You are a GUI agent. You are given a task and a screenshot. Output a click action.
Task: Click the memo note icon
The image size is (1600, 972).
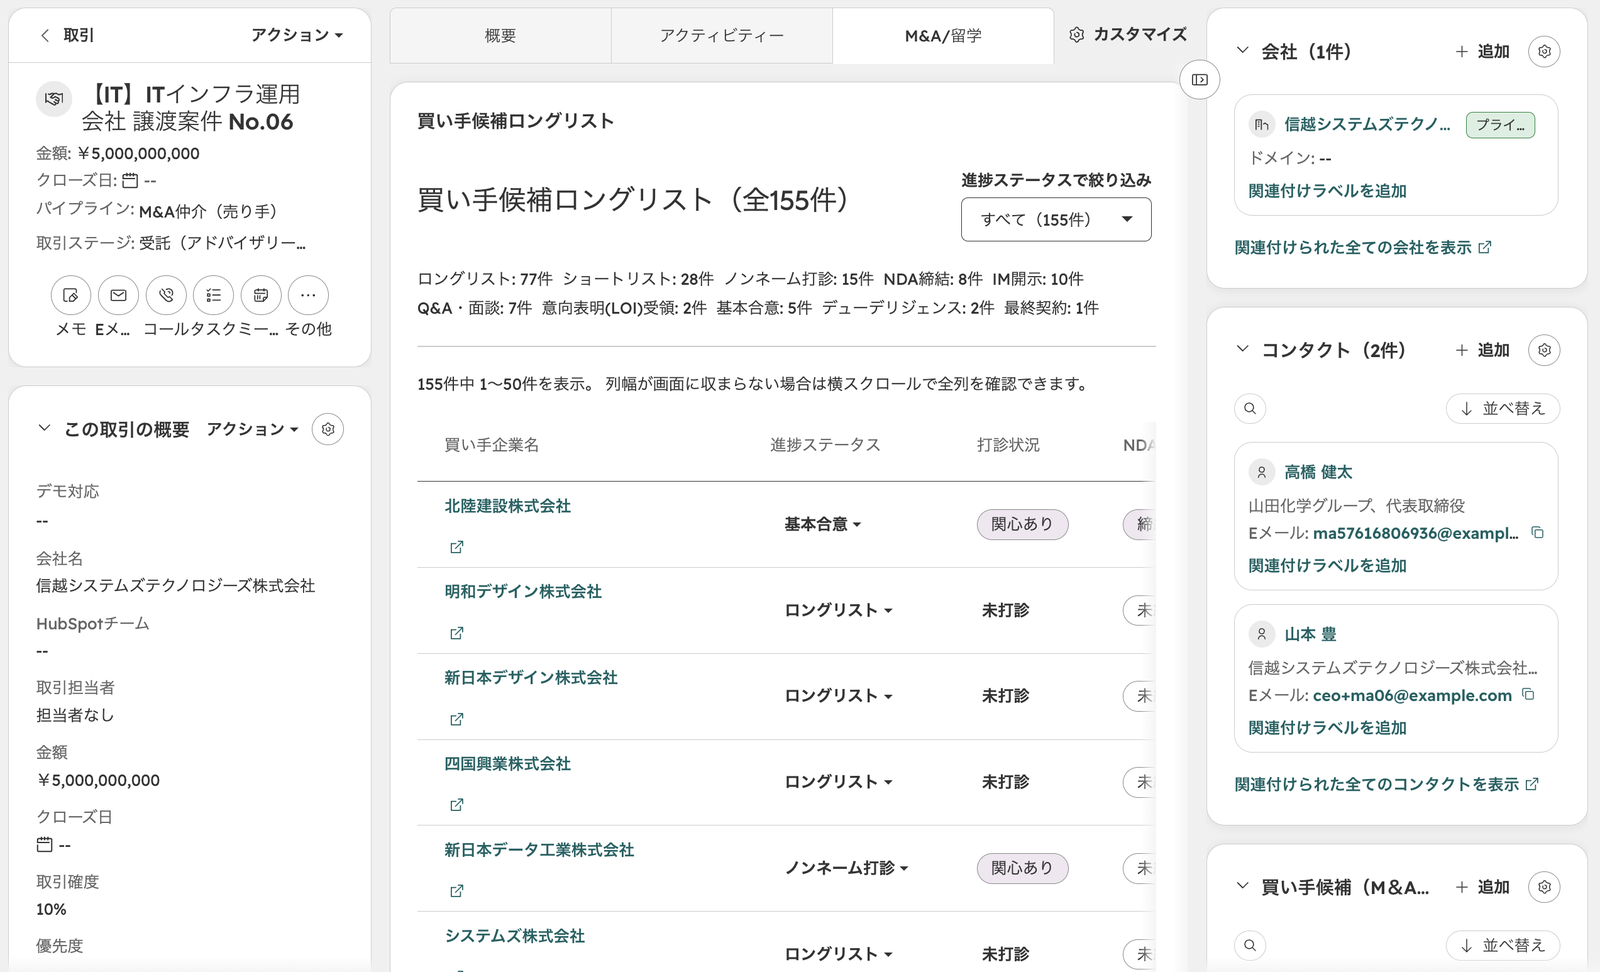[71, 295]
